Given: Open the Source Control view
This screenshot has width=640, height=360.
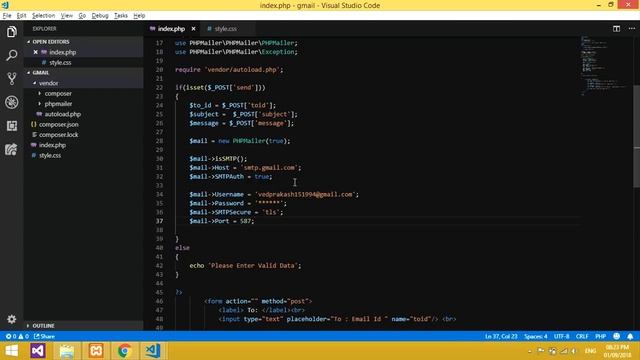Looking at the screenshot, I should (x=11, y=78).
